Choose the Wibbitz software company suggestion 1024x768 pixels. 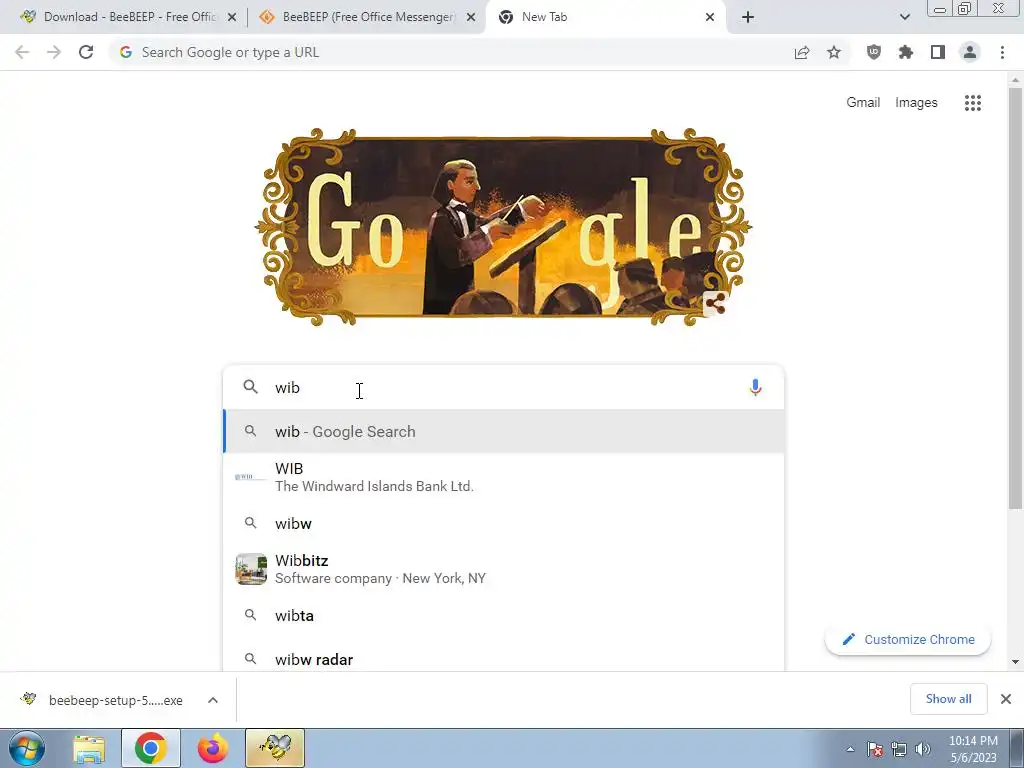(504, 569)
